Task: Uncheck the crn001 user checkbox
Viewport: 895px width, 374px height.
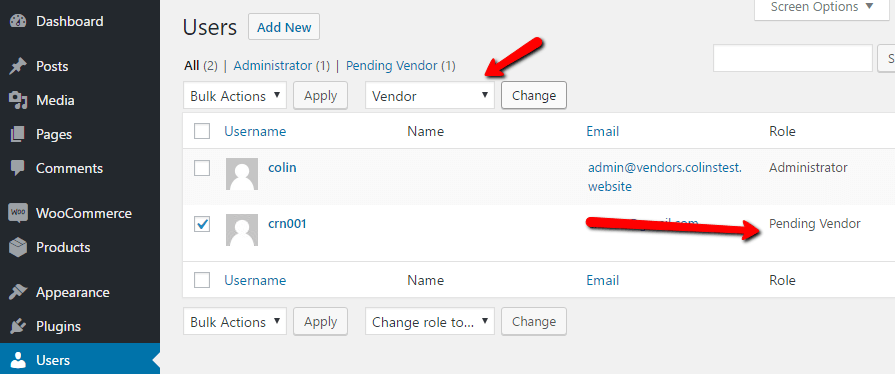Action: (x=202, y=224)
